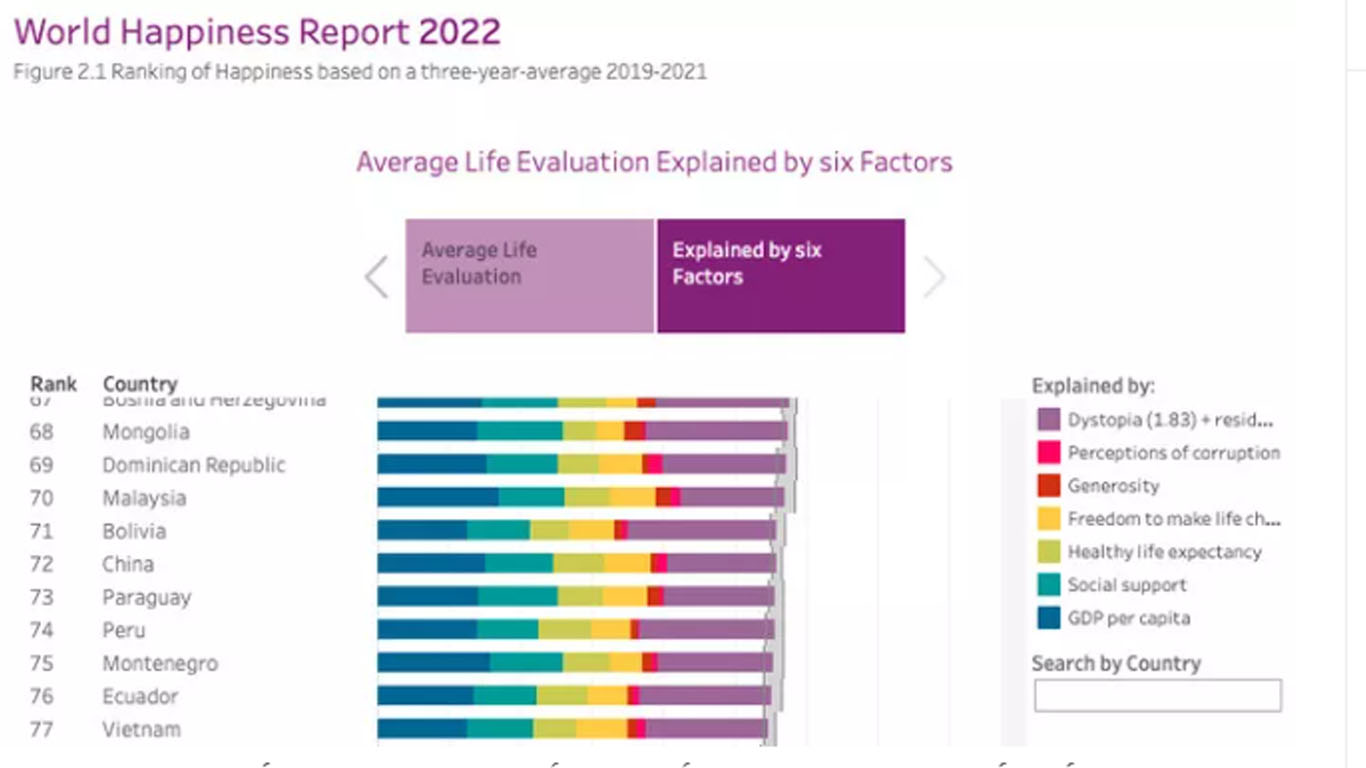Click the left arrow beside Average Life Evaluation
The image size is (1366, 768).
[x=377, y=277]
